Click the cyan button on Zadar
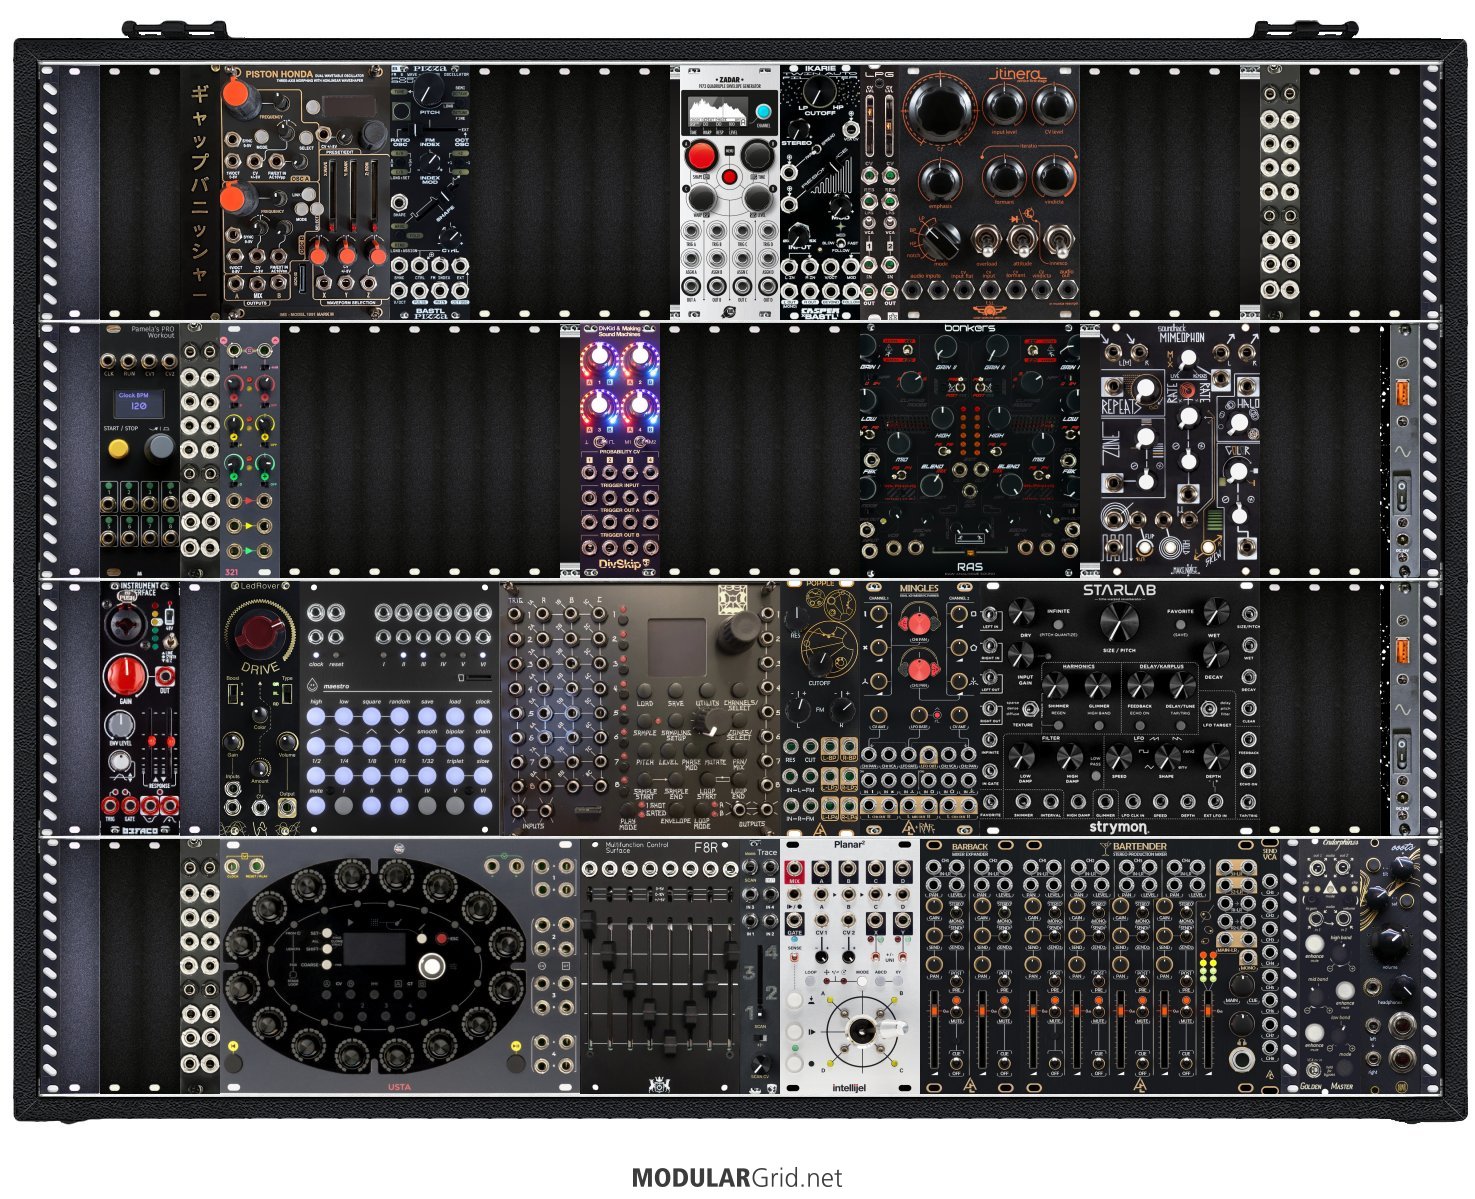The image size is (1475, 1199). pyautogui.click(x=764, y=112)
